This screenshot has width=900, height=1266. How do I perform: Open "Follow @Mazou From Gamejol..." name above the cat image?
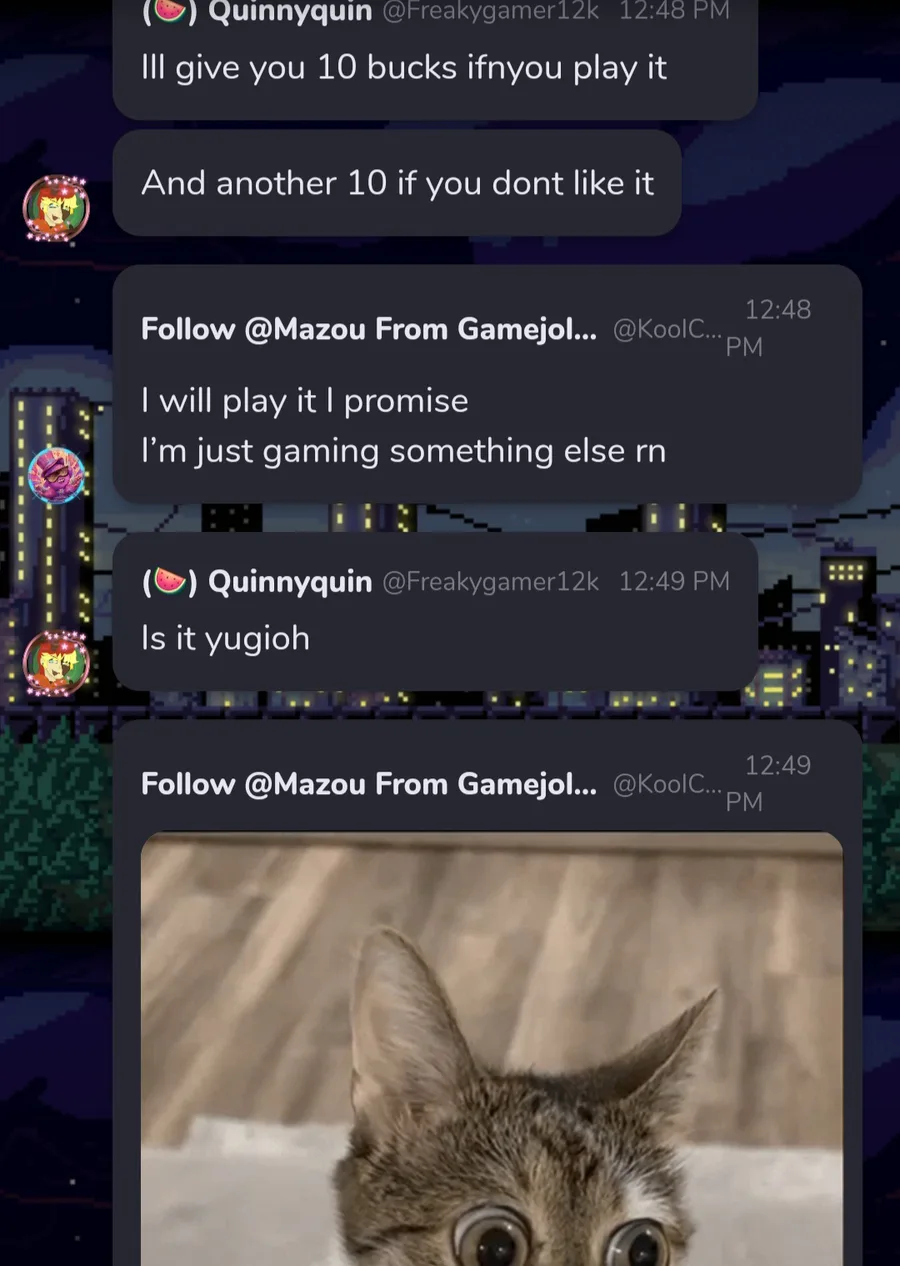click(368, 784)
